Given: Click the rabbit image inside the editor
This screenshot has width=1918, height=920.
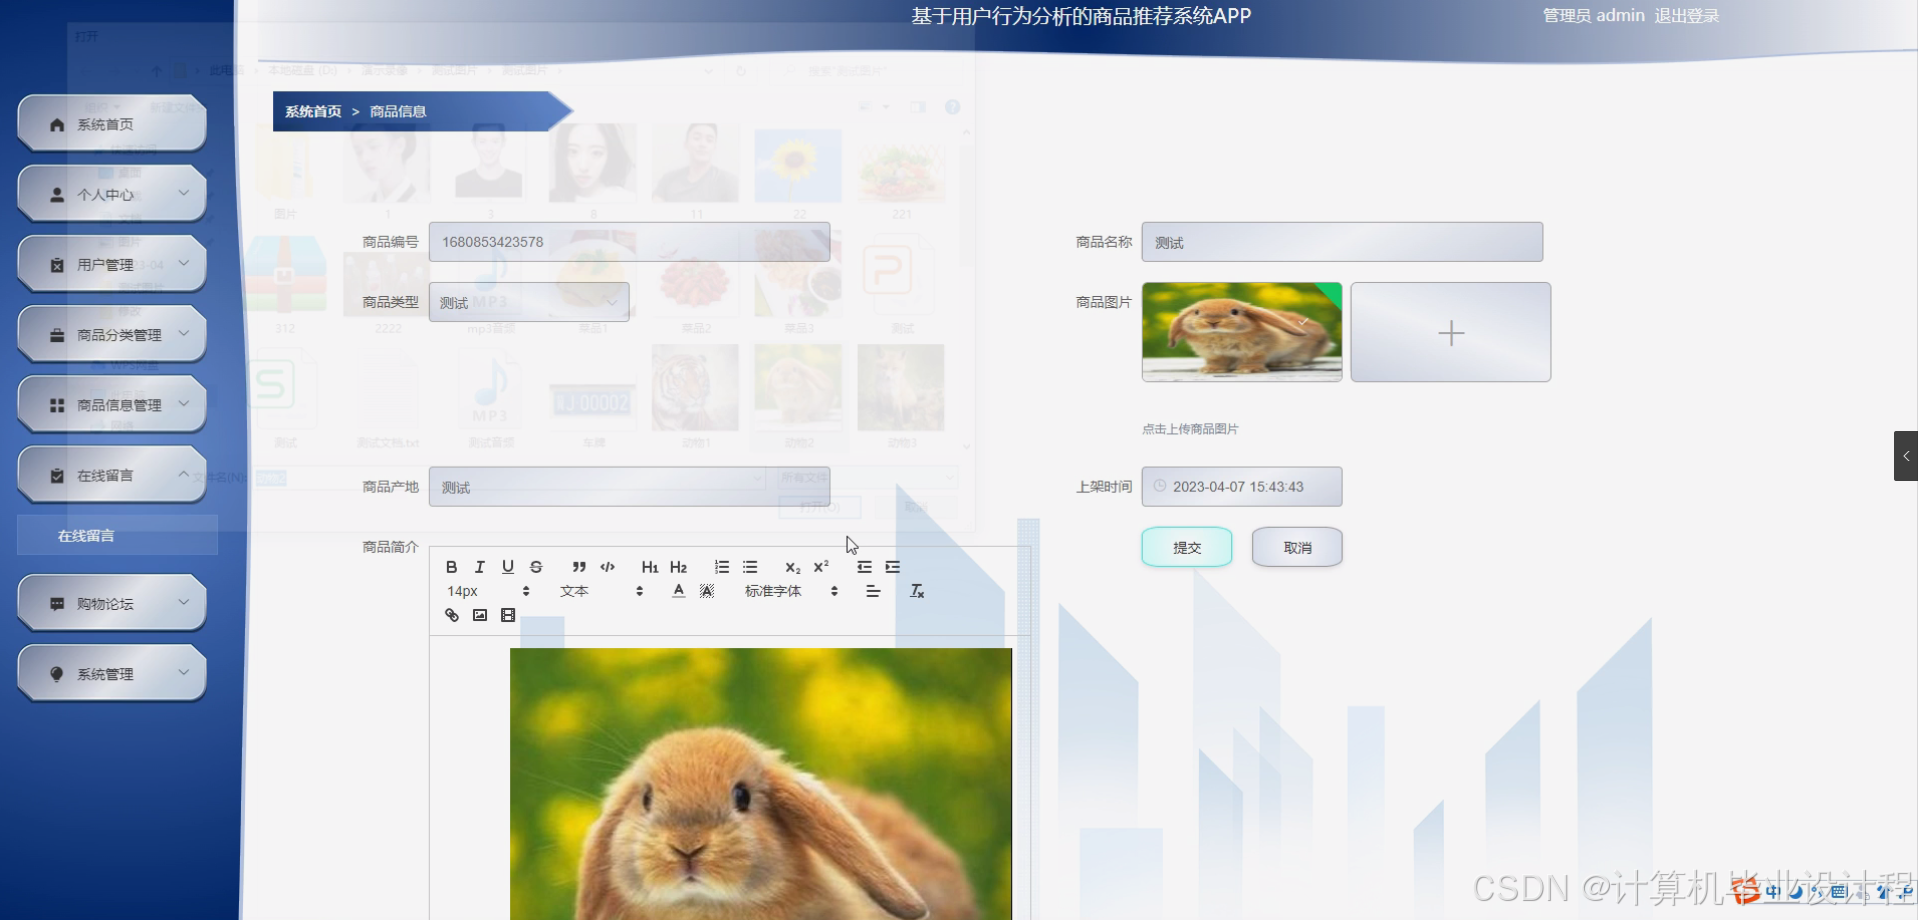Looking at the screenshot, I should coord(761,784).
